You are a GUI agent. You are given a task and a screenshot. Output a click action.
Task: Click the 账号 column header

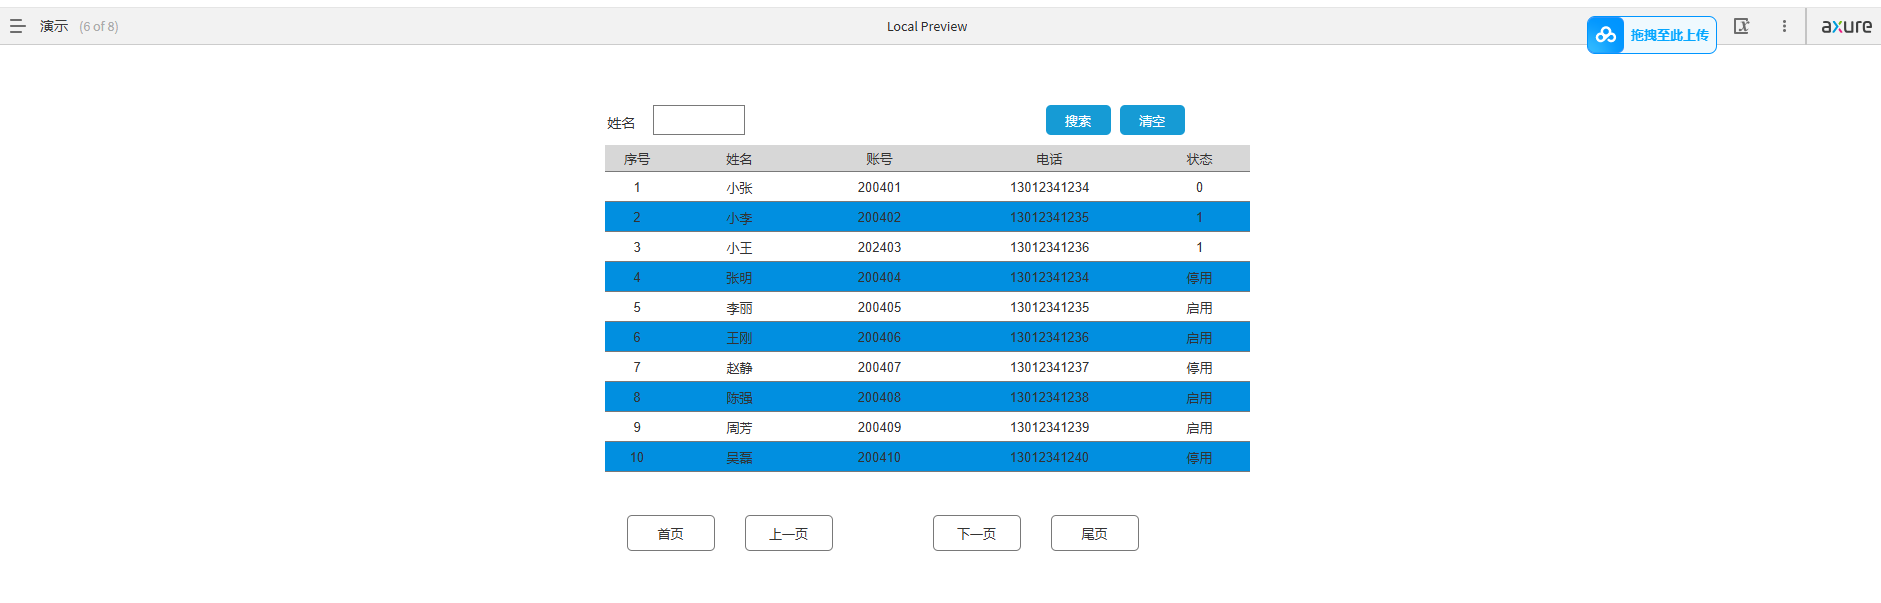pyautogui.click(x=879, y=159)
